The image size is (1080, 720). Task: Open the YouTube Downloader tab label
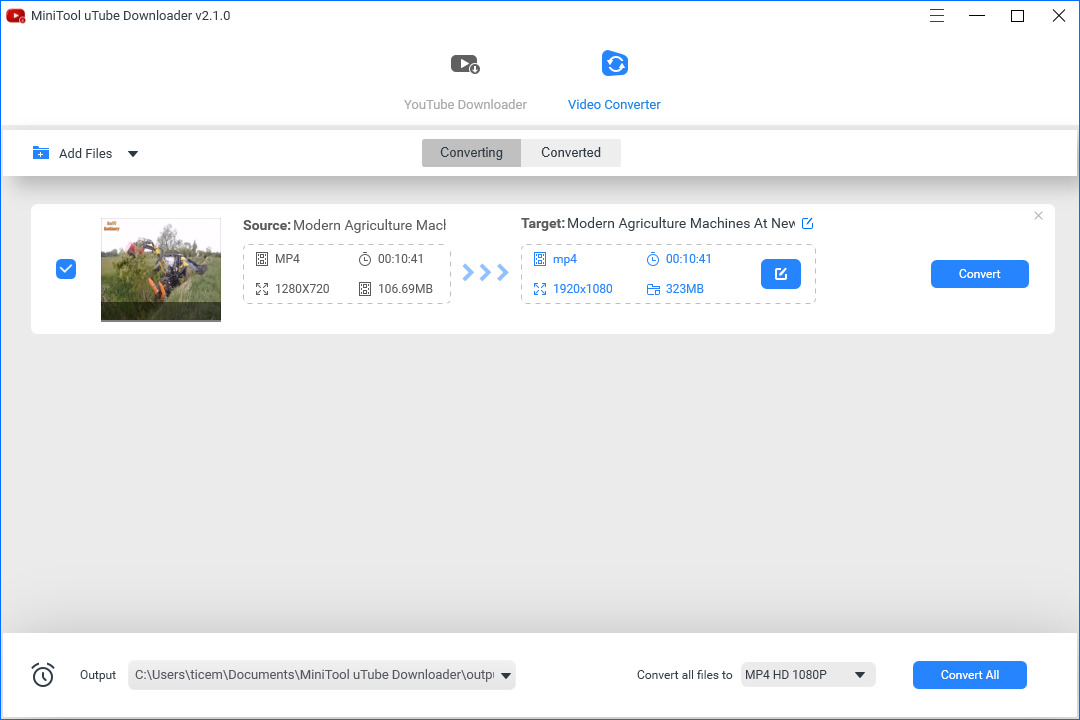click(465, 105)
